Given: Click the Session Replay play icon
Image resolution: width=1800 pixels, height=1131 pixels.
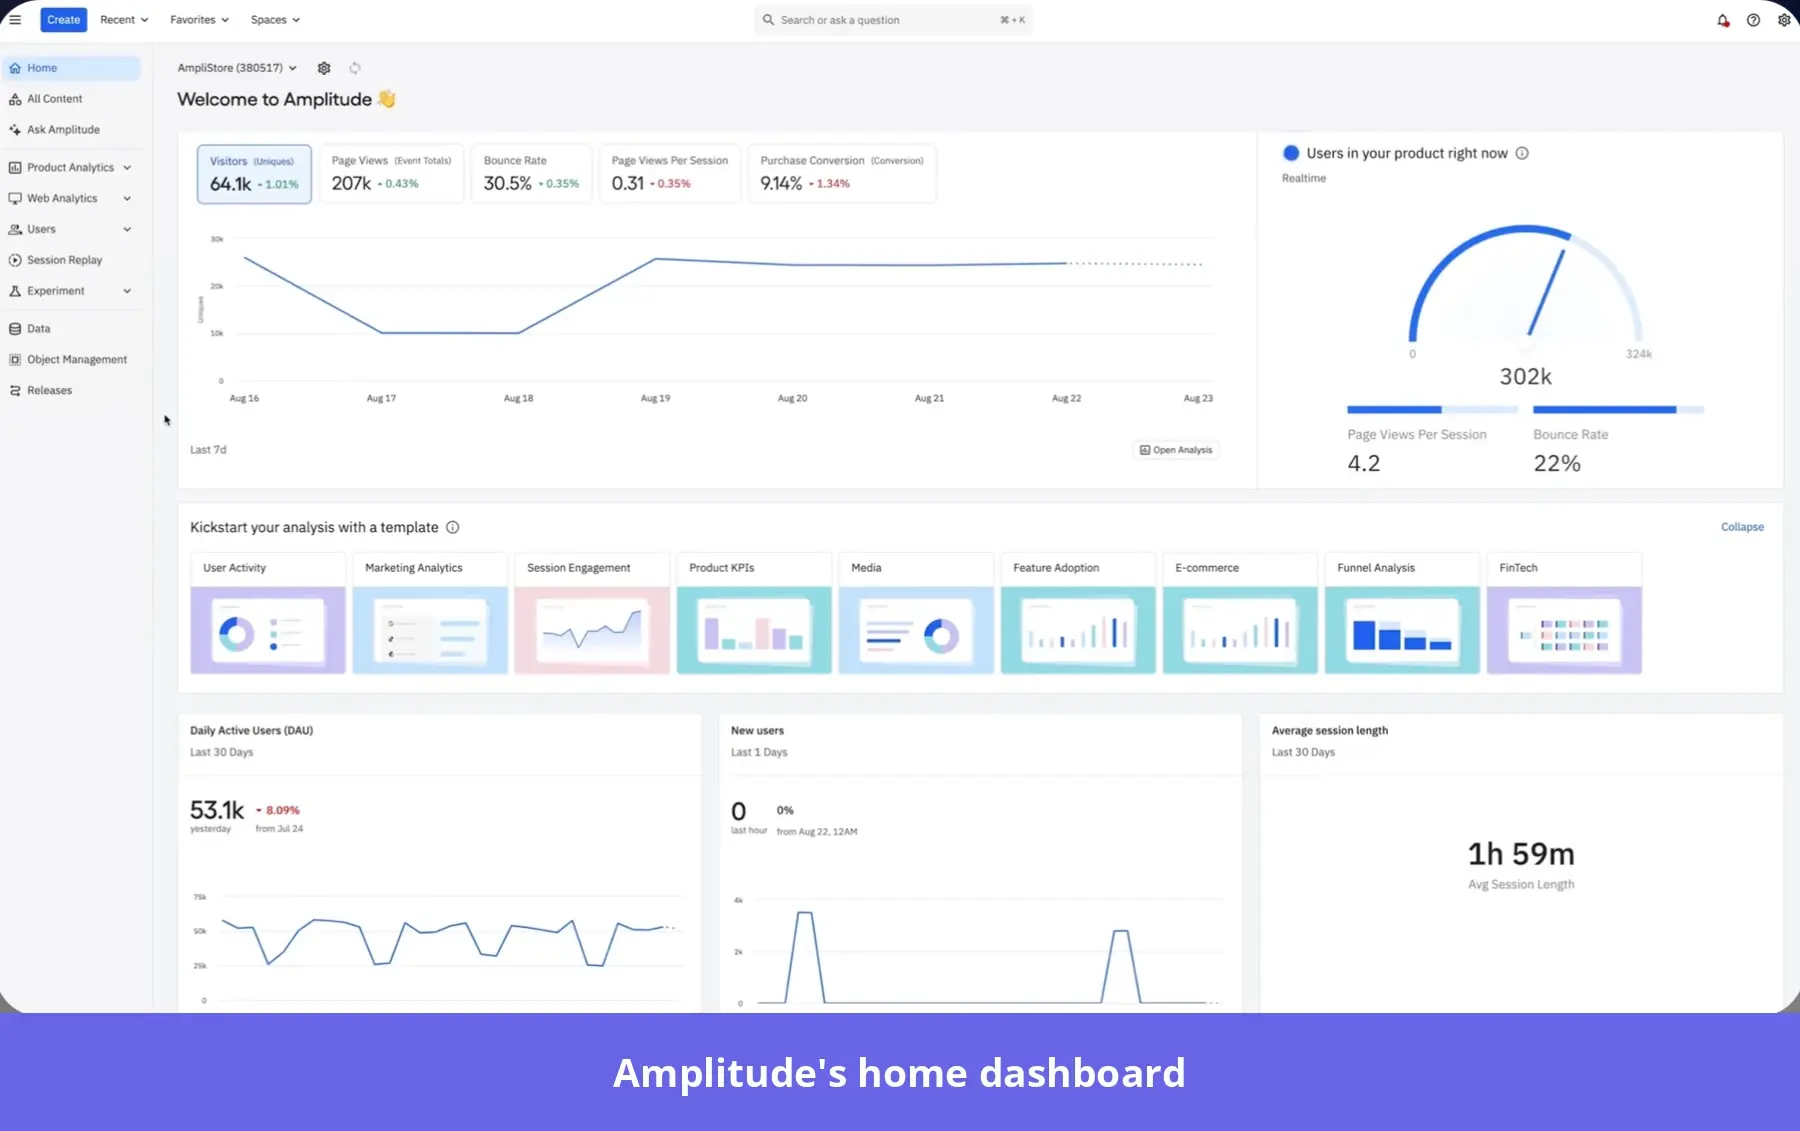Looking at the screenshot, I should point(15,260).
